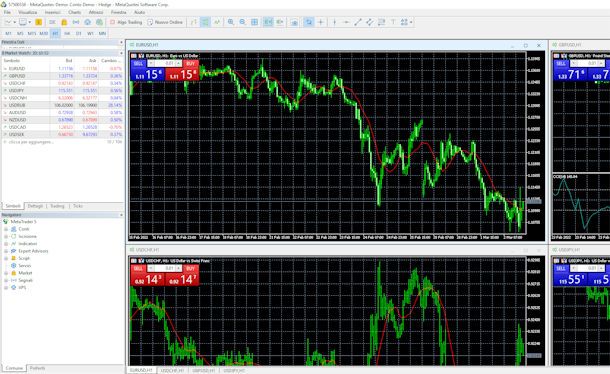Viewport: 610px width, 374px height.
Task: Select the D1 timeframe
Action: pos(79,33)
